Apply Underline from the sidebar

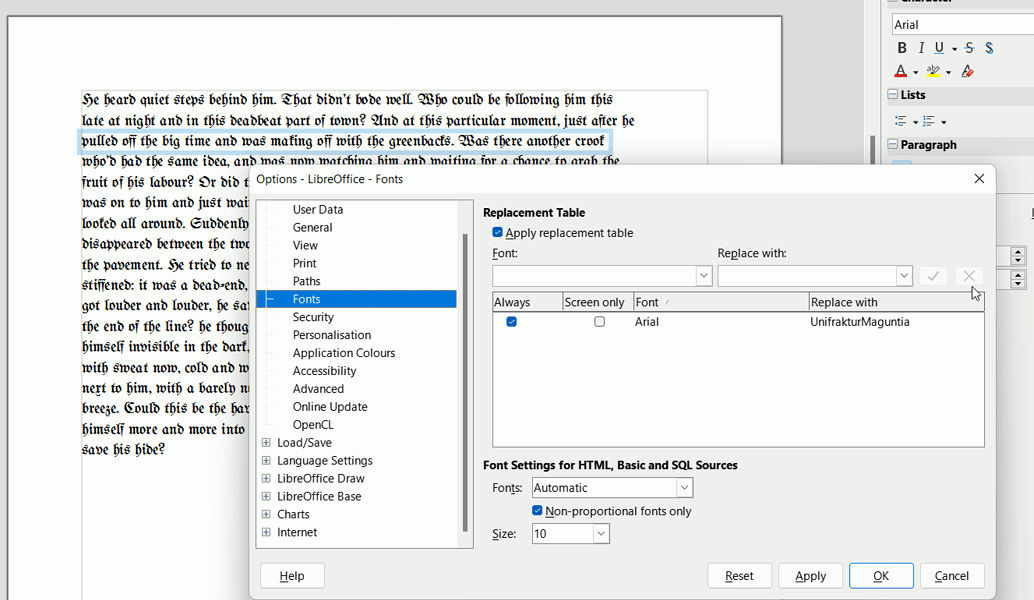click(x=939, y=47)
